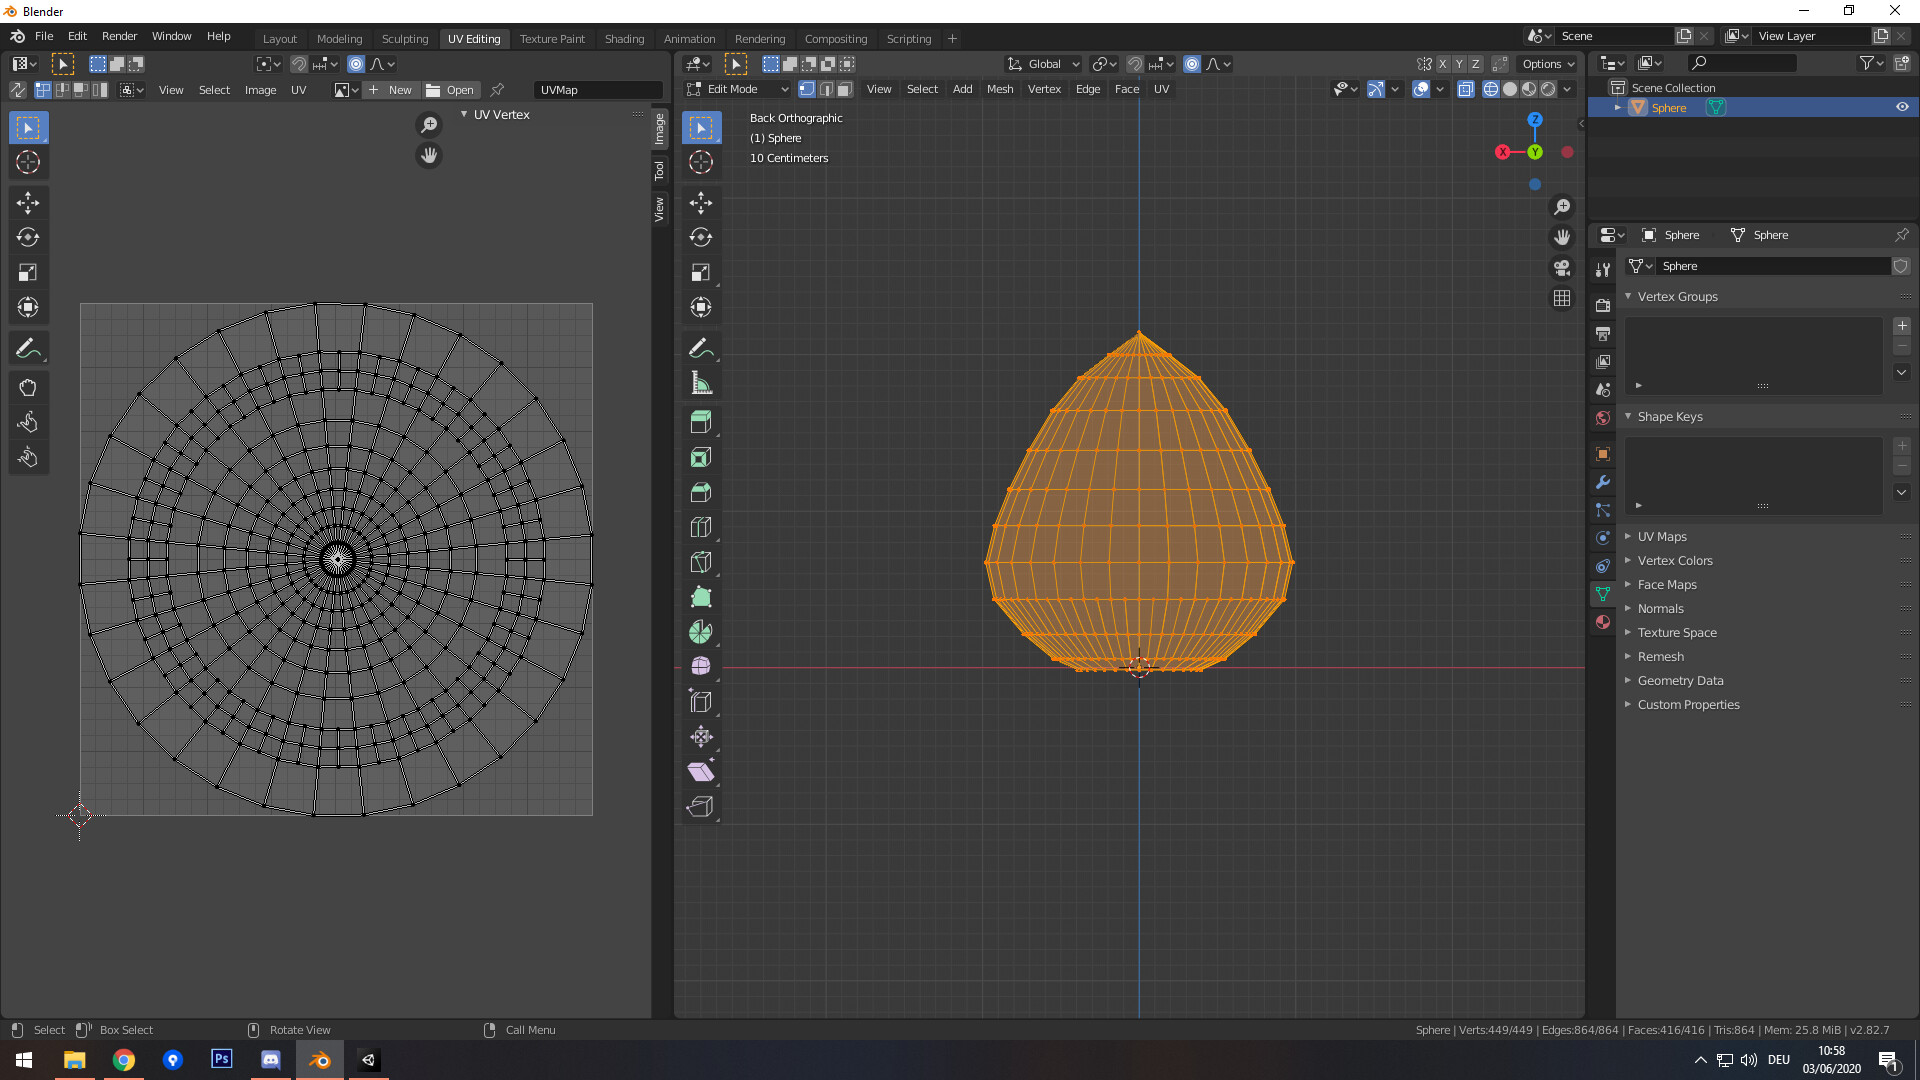Select the Measure tool
This screenshot has width=1920, height=1080.
[x=701, y=382]
